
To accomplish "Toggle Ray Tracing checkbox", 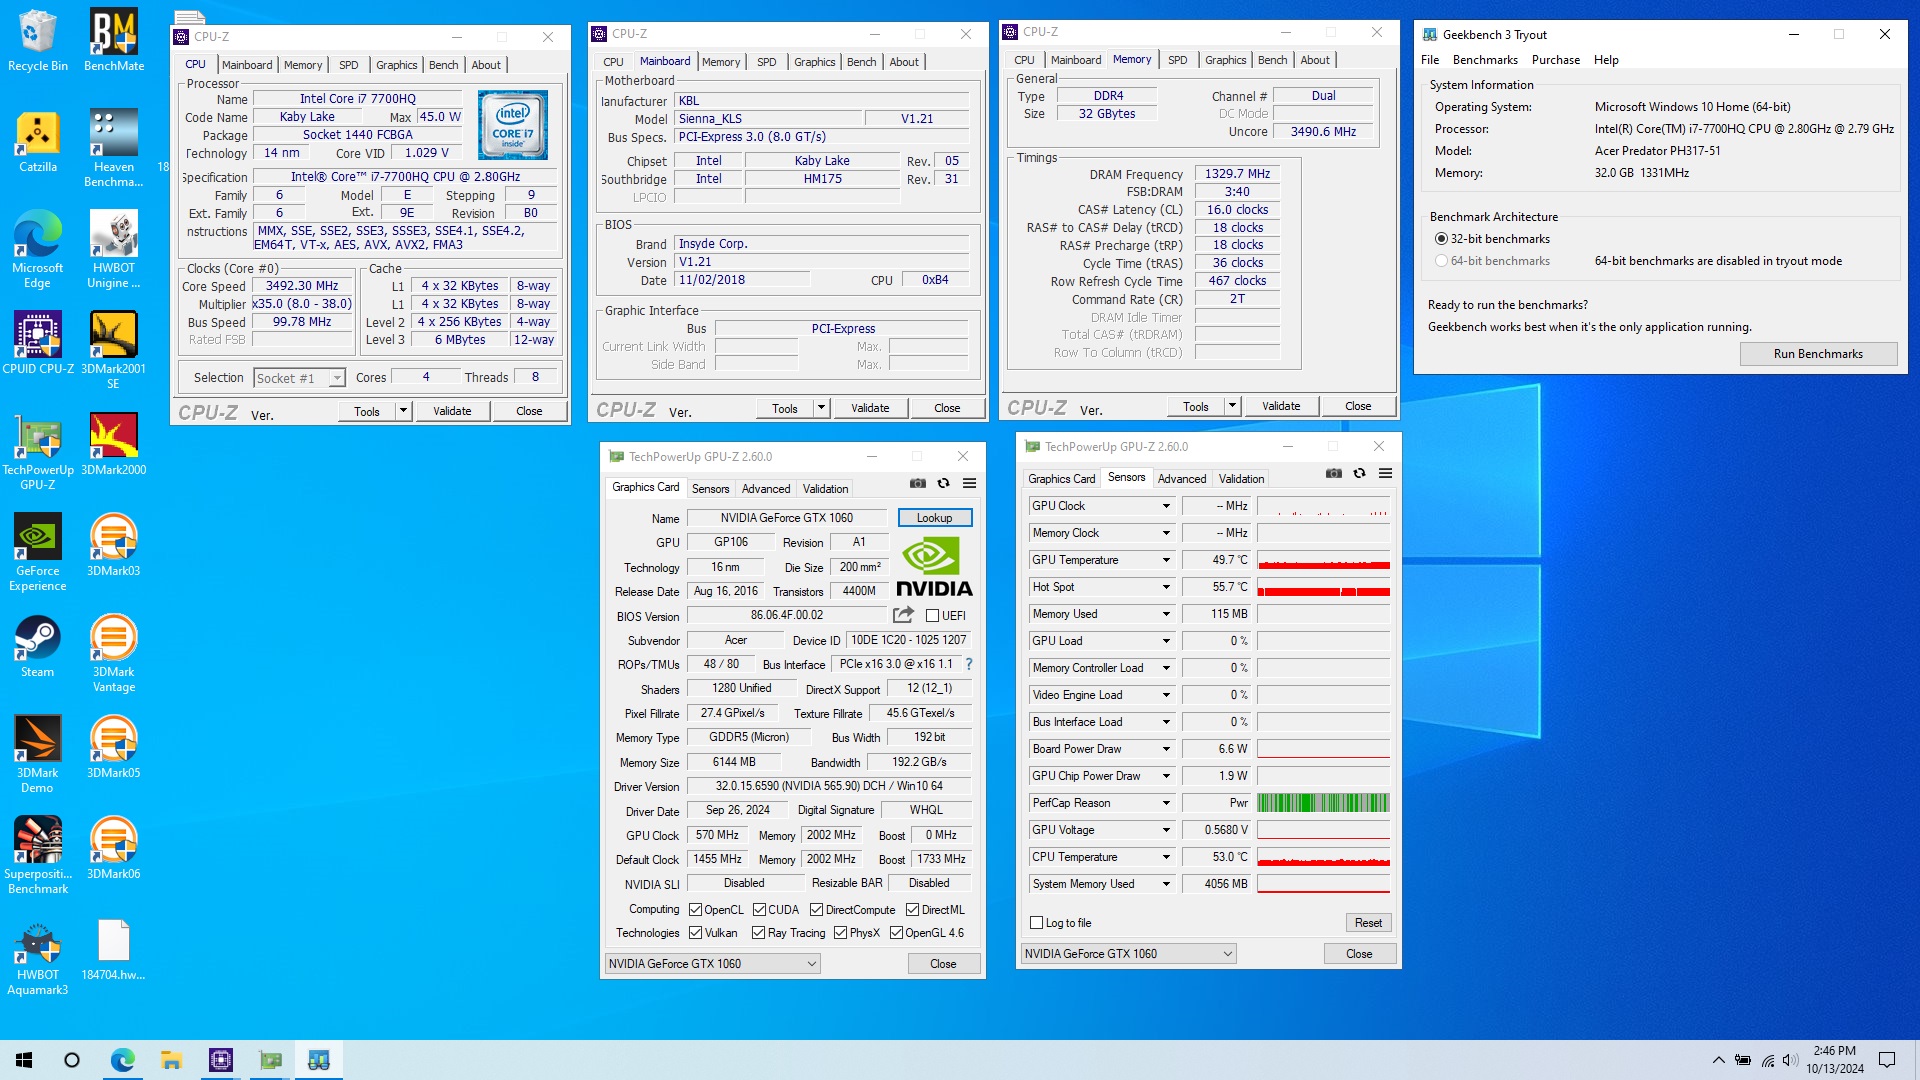I will coord(758,933).
